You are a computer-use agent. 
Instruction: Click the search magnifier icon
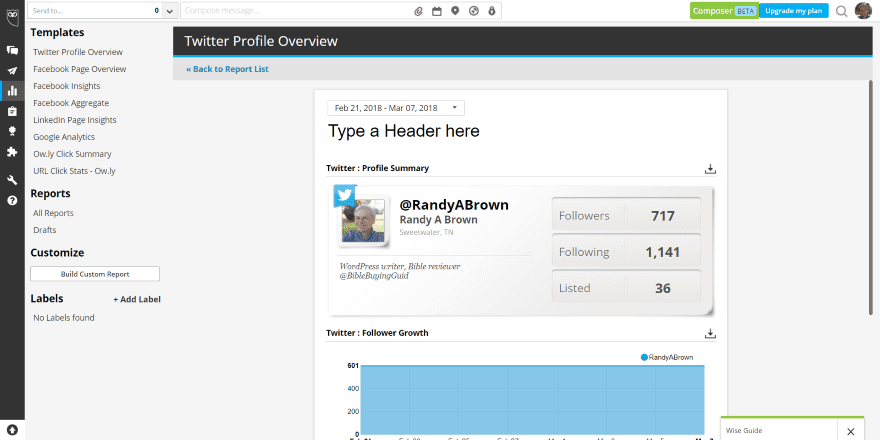click(x=841, y=11)
